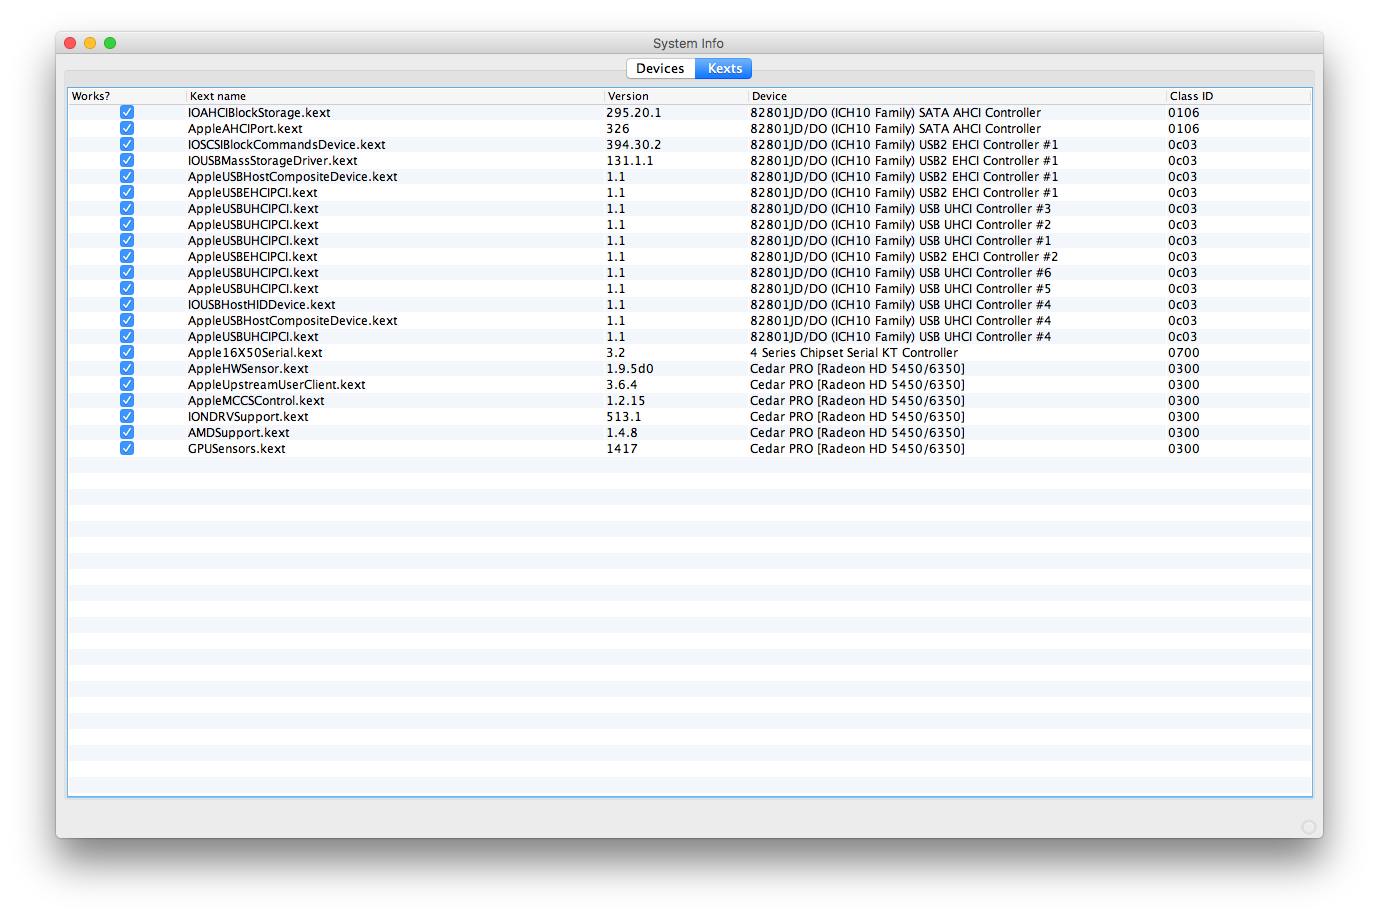1379x918 pixels.
Task: Select version 394.30.2
Action: tap(634, 145)
